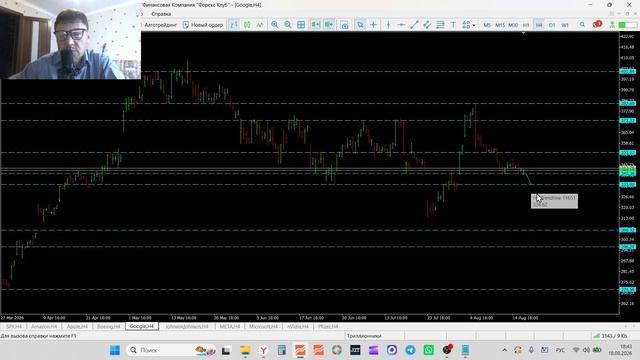Switch chart to candlesticks mode
Image resolution: width=640 pixels, height=360 pixels.
tap(247, 25)
